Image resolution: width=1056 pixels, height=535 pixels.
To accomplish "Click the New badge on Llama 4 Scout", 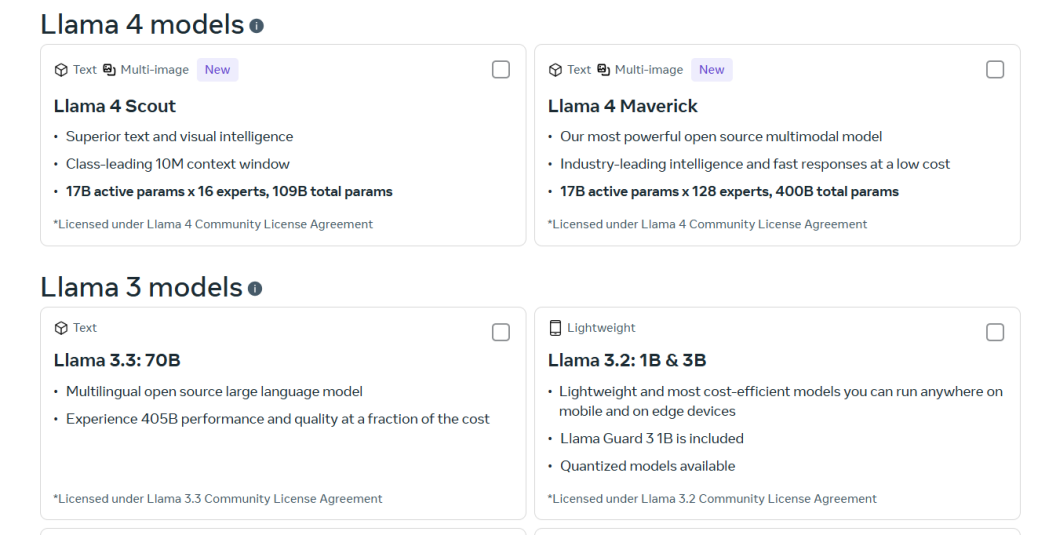I will [x=218, y=69].
